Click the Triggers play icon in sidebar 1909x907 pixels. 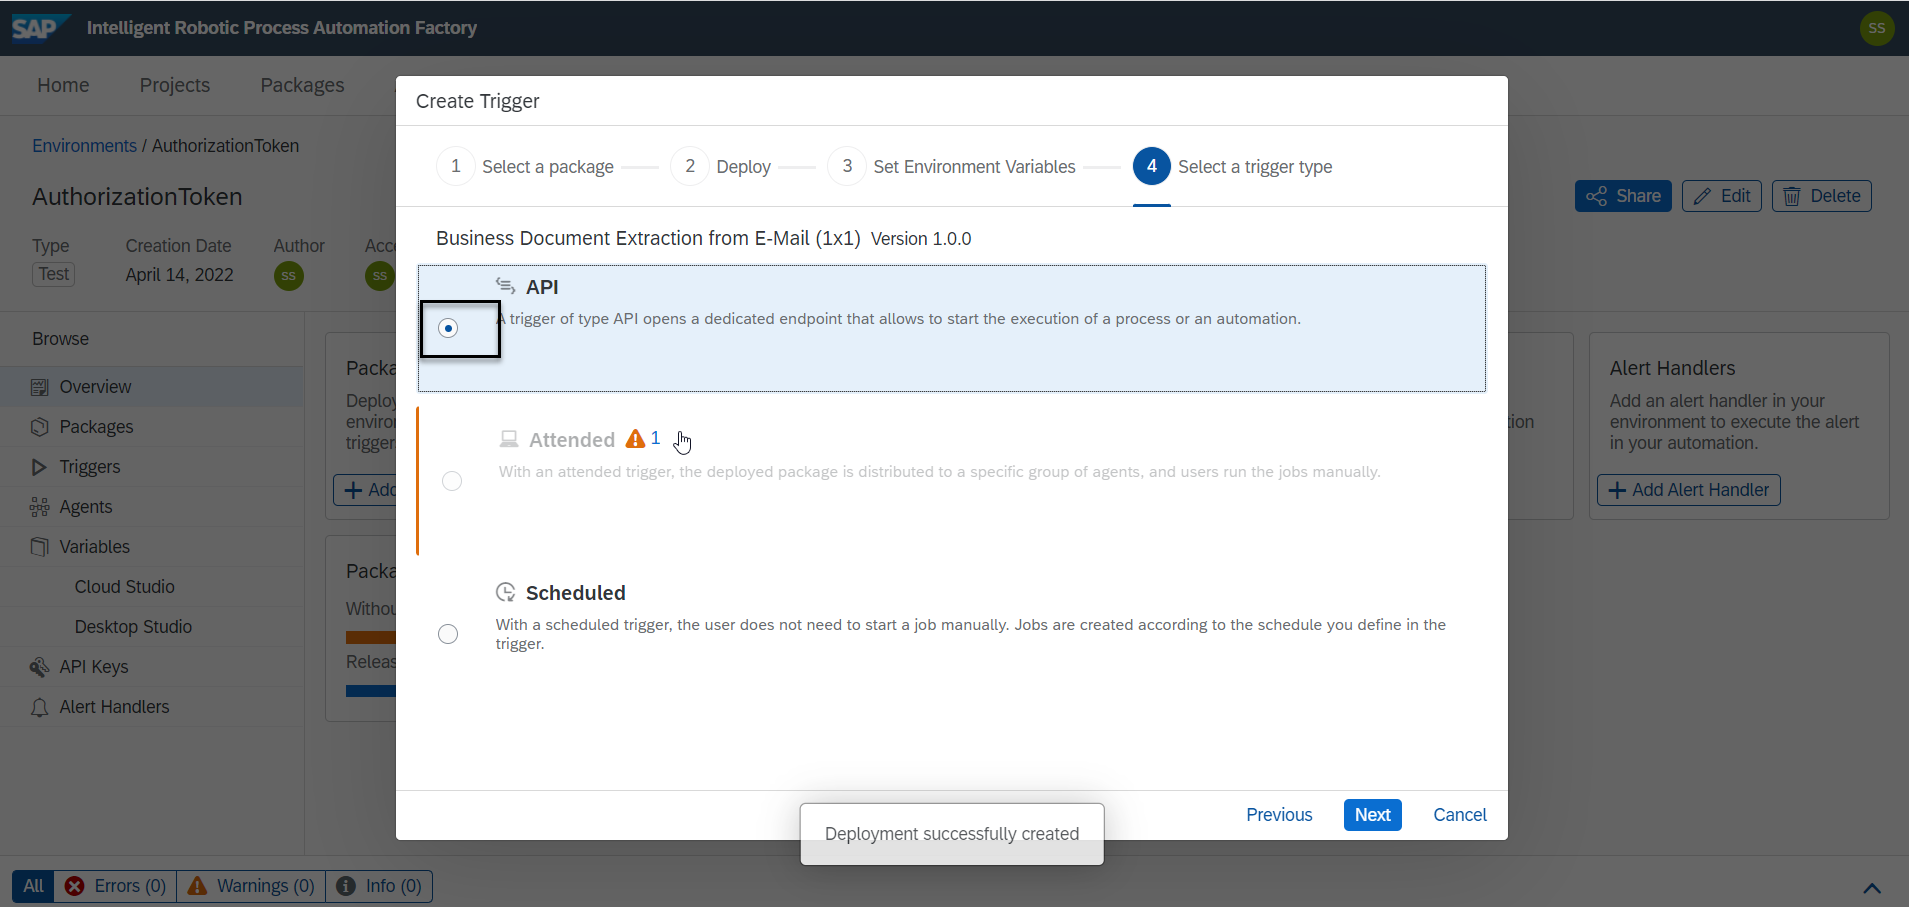click(x=39, y=467)
